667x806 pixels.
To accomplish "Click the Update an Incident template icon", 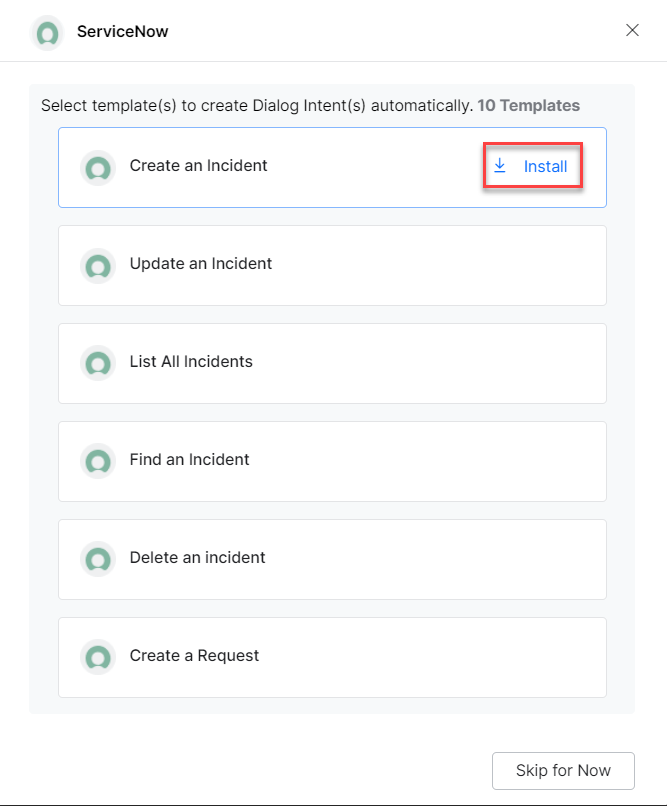I will coord(98,266).
